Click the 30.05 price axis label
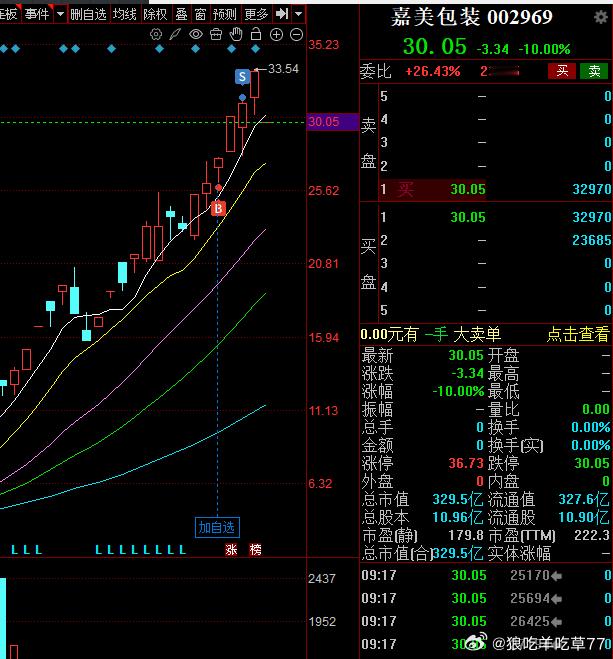Viewport: 613px width, 659px height. [x=324, y=122]
